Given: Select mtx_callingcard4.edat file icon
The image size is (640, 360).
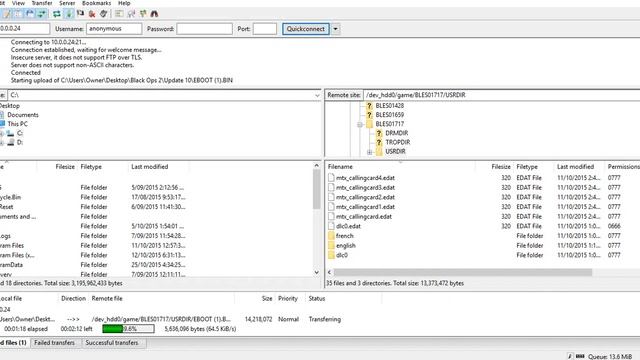Looking at the screenshot, I should [x=331, y=178].
